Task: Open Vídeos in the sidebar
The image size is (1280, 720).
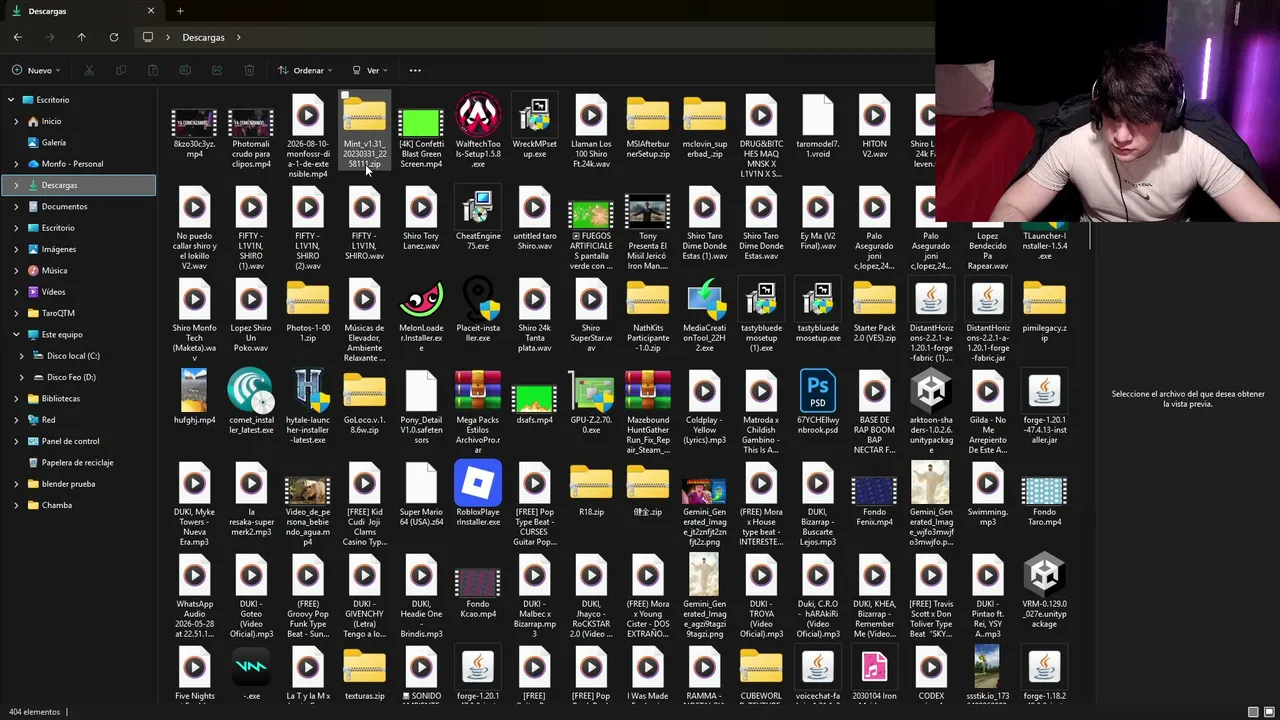Action: click(53, 292)
